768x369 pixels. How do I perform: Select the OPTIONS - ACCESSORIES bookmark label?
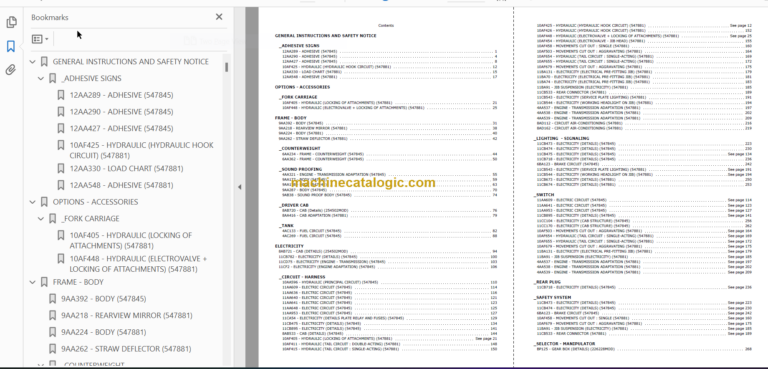click(96, 202)
